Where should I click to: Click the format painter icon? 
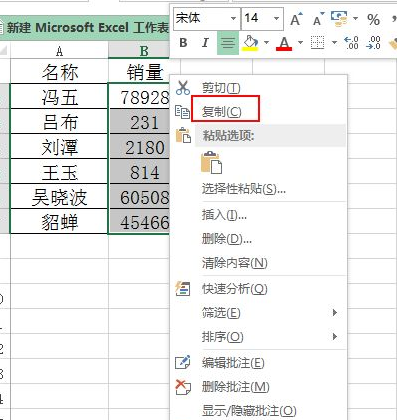coord(393,43)
